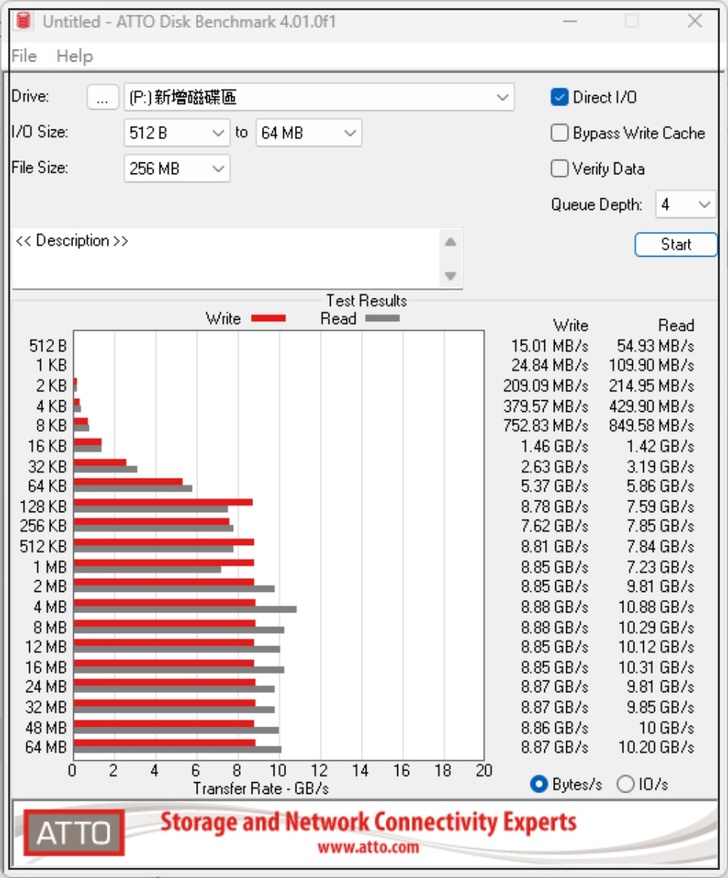Enable Bypass Write Cache checkbox
Image resolution: width=728 pixels, height=878 pixels.
point(559,133)
